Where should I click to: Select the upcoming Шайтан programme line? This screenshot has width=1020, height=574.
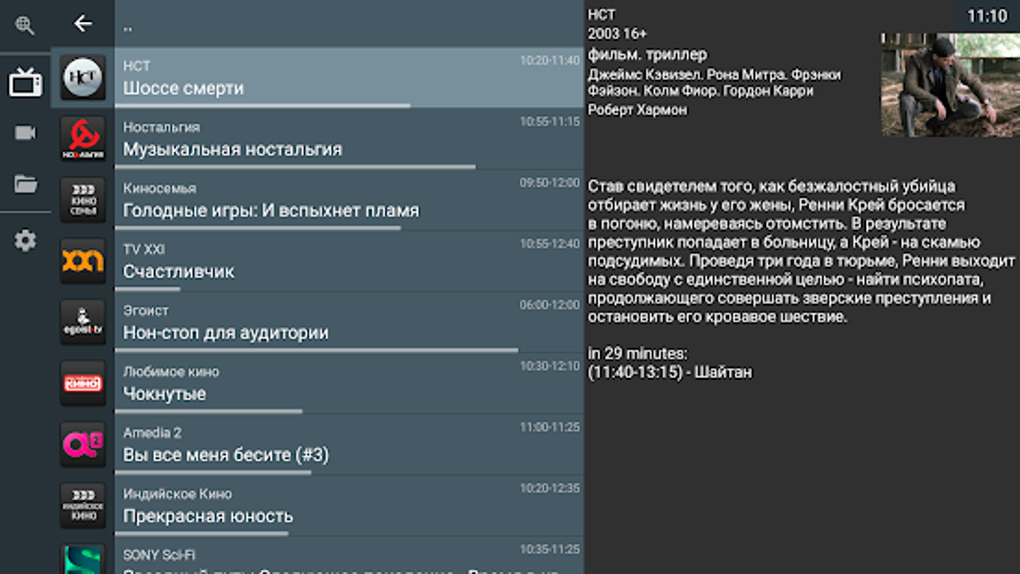(670, 373)
